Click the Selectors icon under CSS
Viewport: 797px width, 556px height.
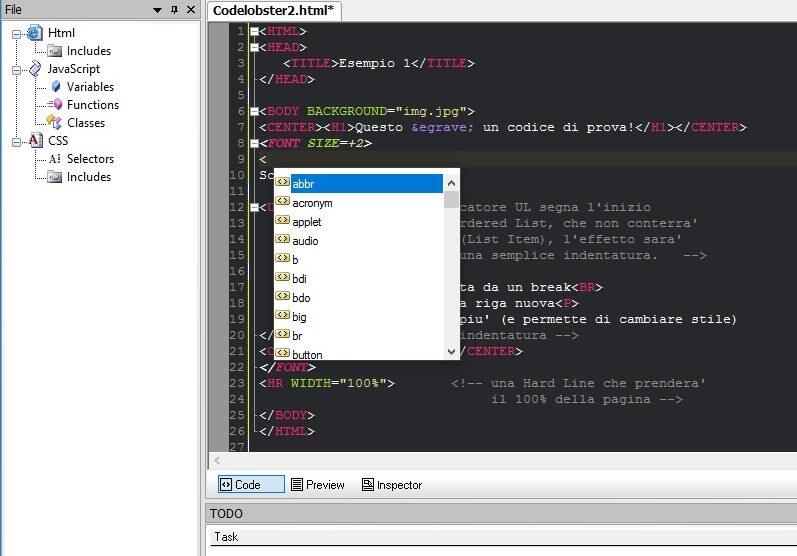tap(56, 159)
